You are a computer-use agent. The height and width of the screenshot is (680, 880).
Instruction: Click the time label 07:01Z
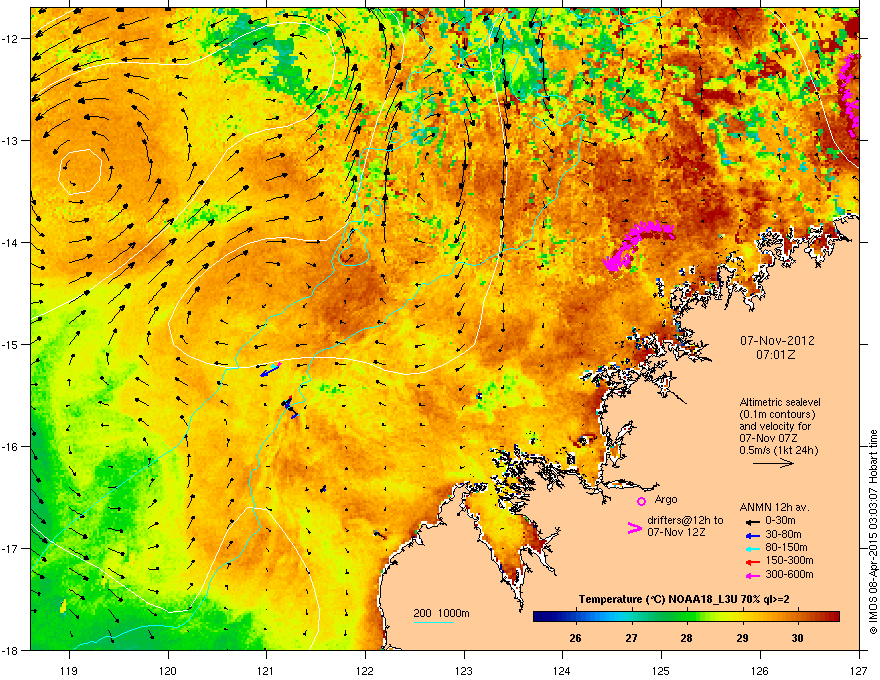(x=776, y=355)
